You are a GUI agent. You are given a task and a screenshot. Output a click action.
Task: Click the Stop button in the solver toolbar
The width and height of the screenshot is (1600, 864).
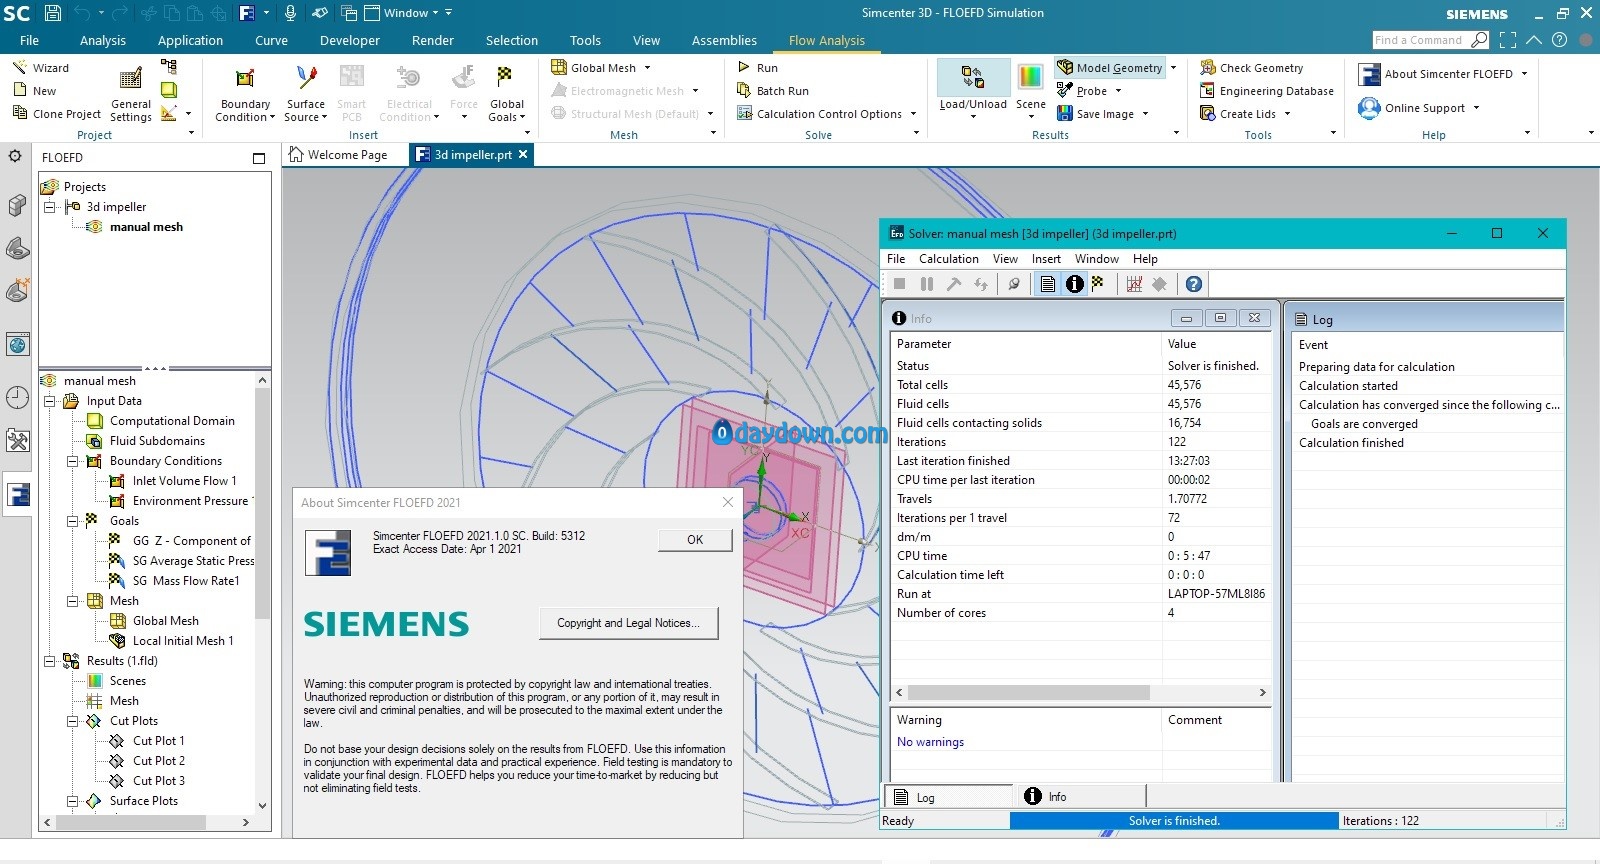pos(899,284)
